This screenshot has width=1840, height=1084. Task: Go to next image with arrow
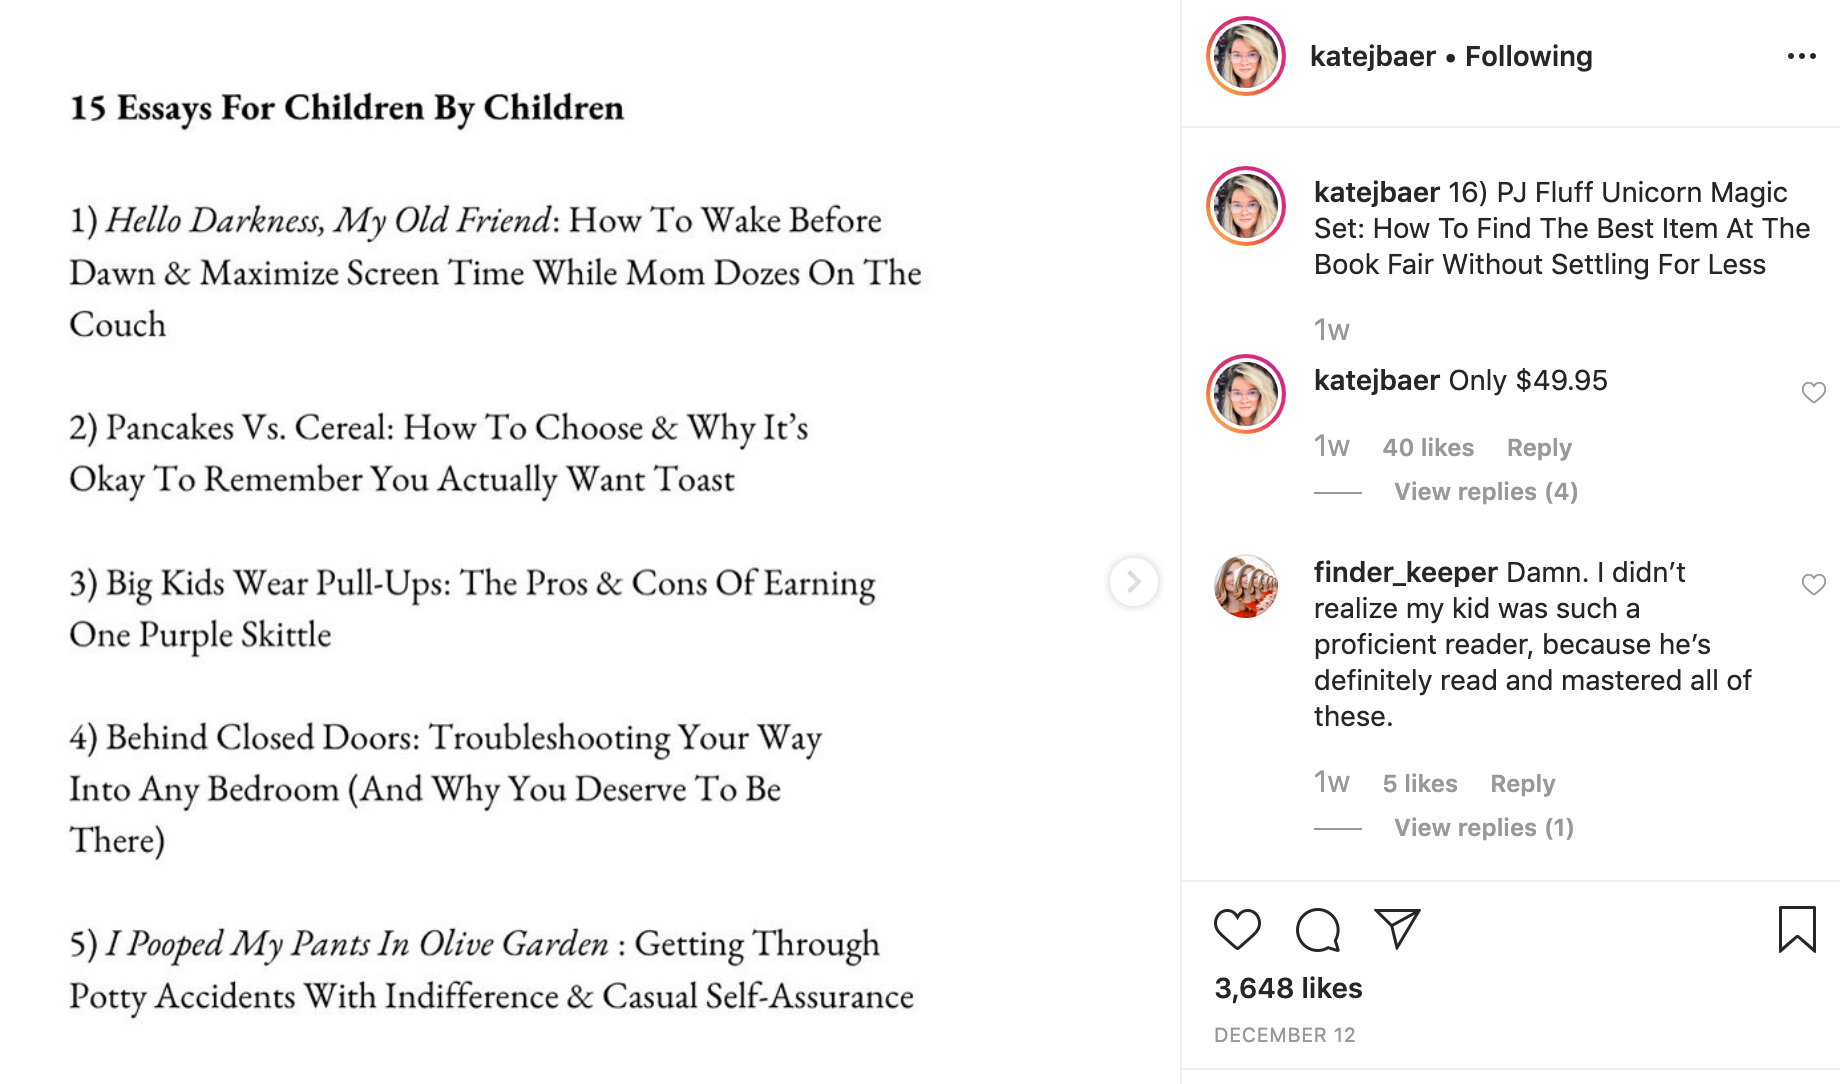point(1133,582)
